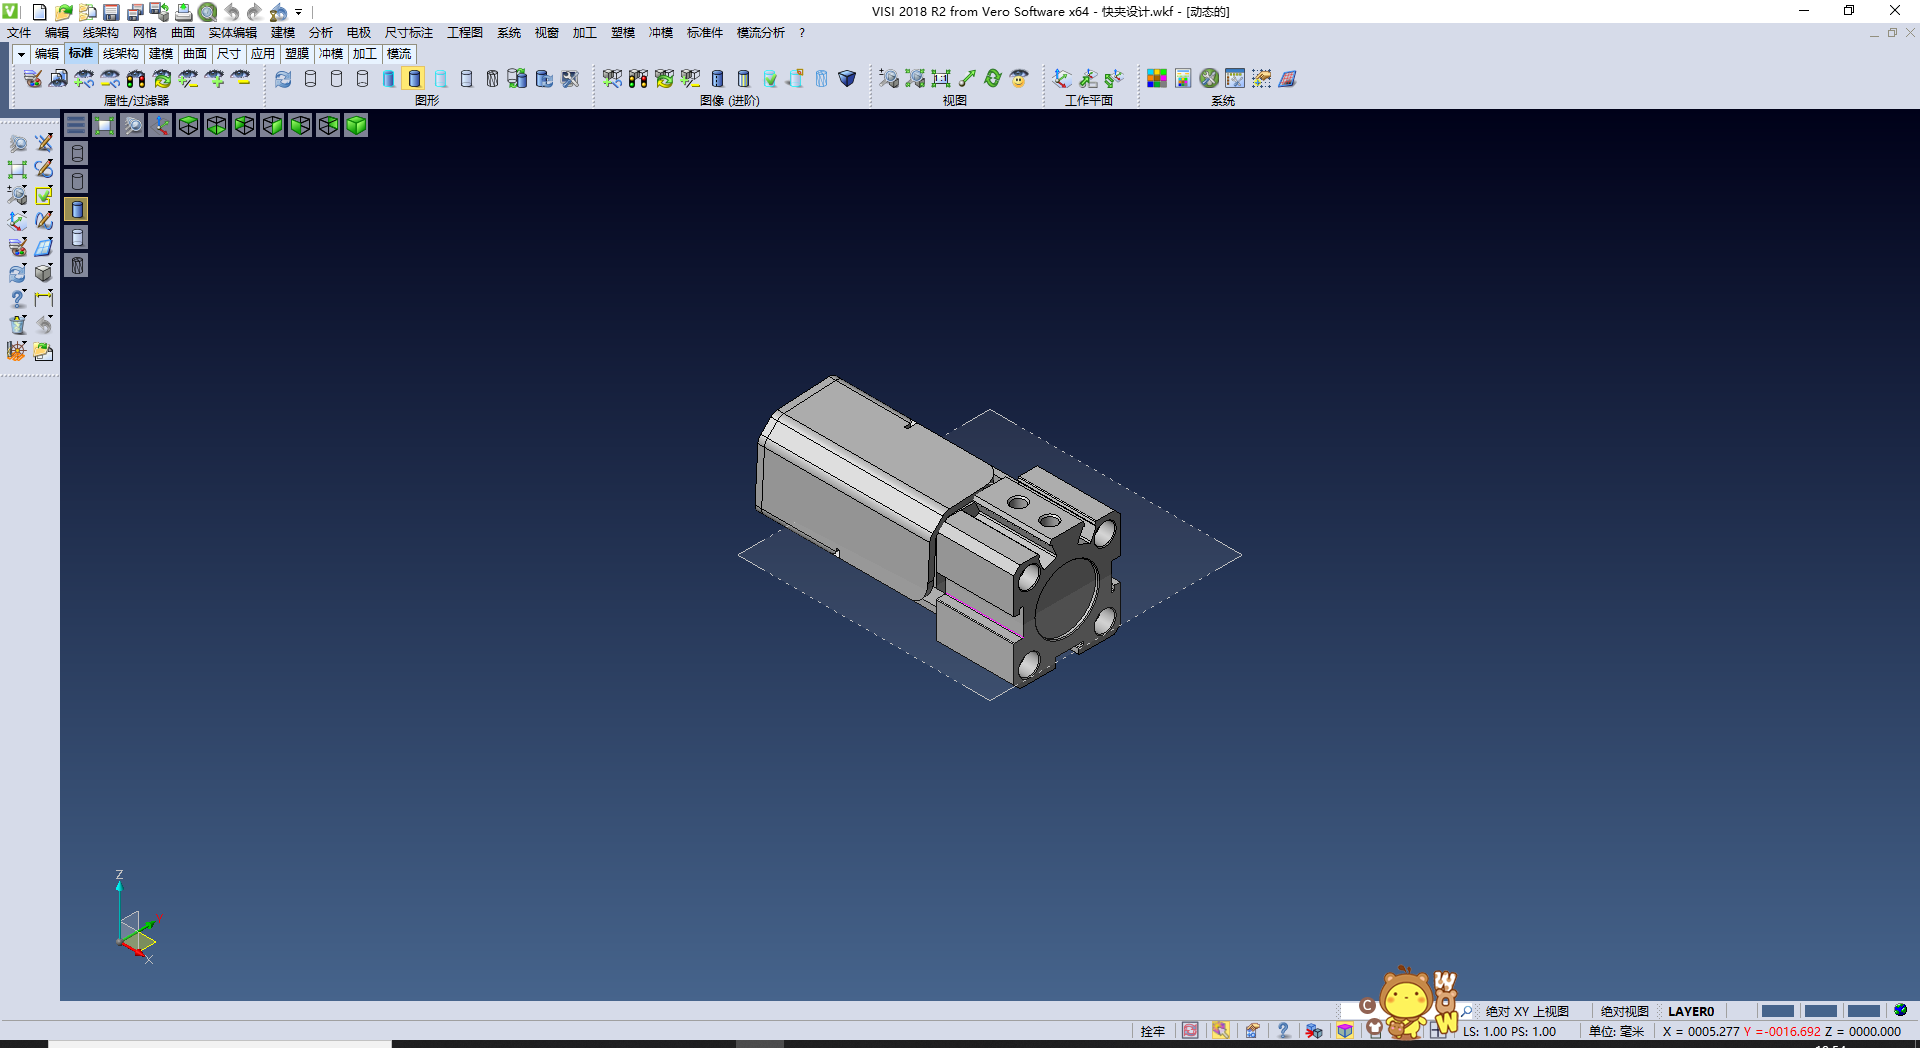Open the 实体编辑 menu

pos(232,33)
